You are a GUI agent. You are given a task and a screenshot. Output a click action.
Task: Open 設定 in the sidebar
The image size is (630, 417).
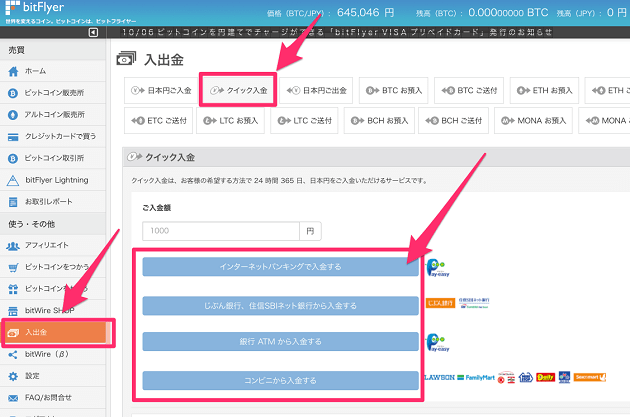coord(53,376)
